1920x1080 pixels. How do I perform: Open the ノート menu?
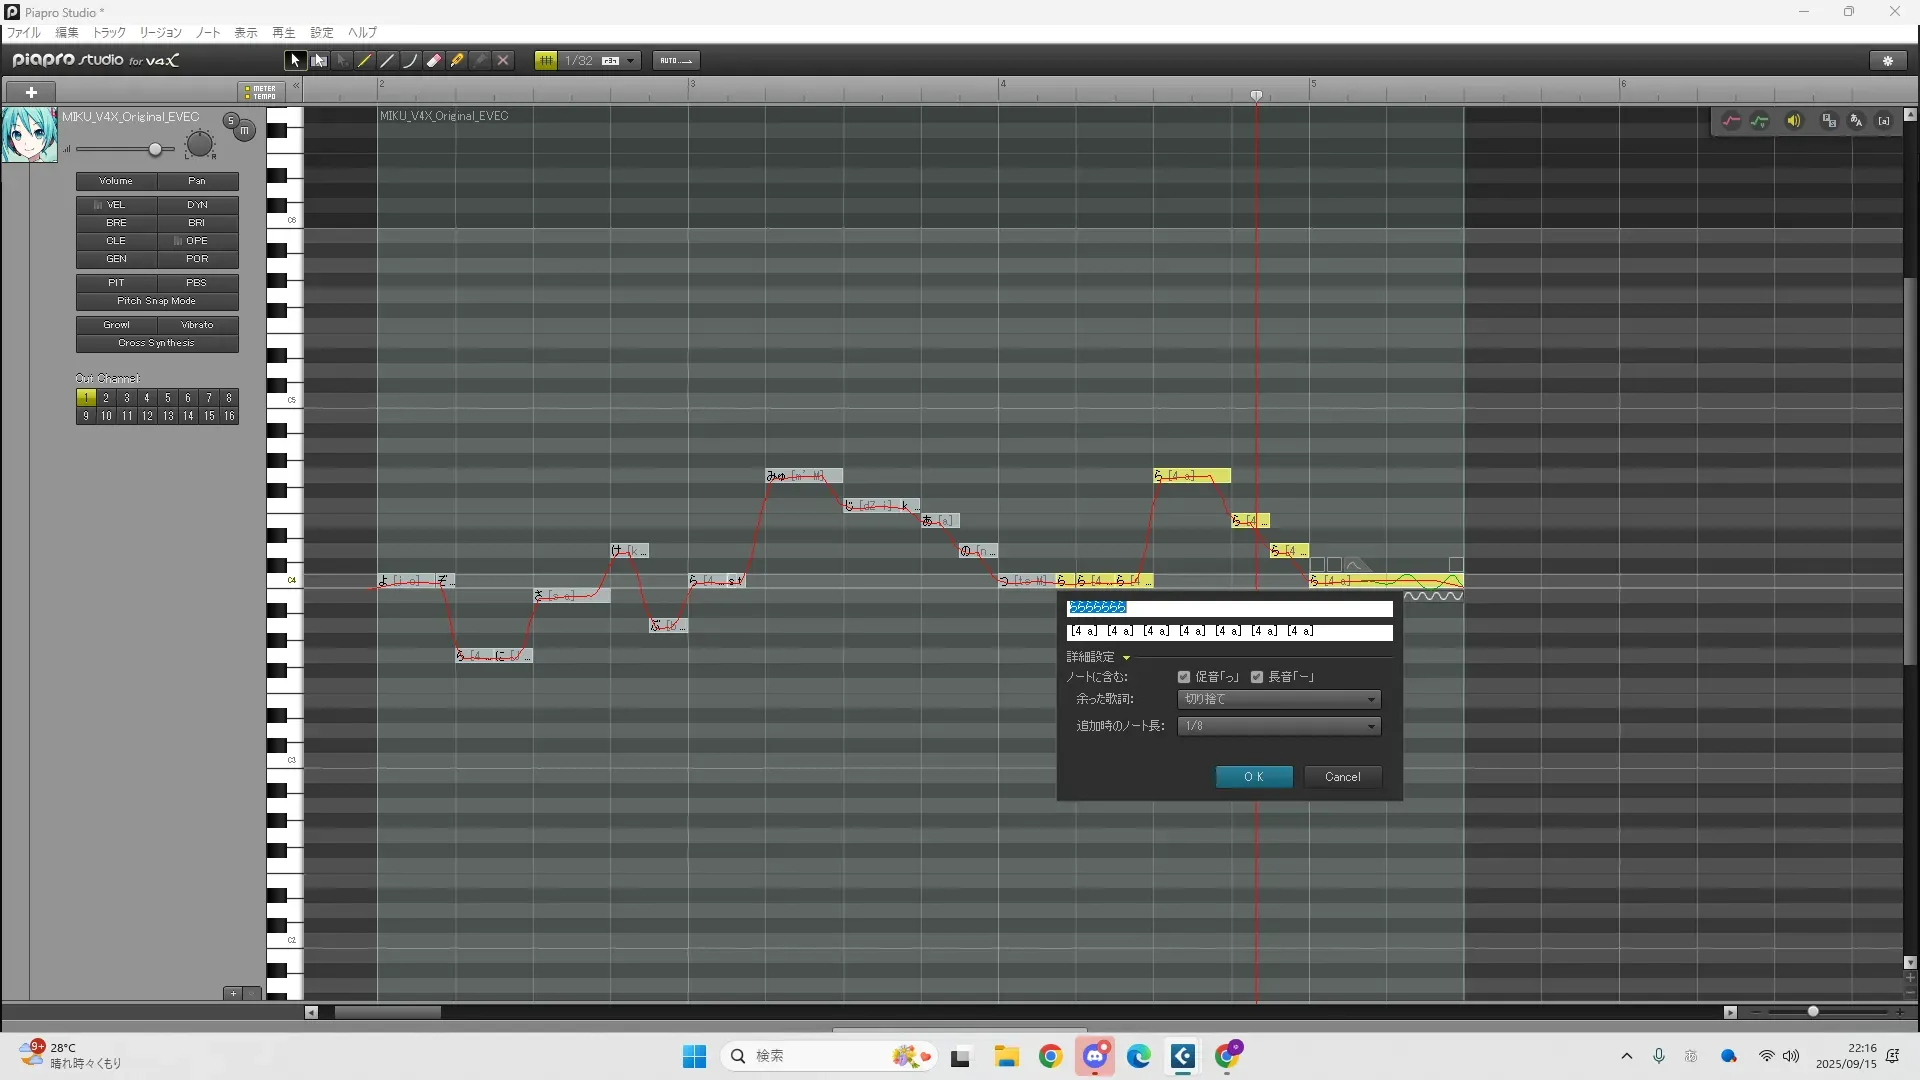[x=208, y=33]
